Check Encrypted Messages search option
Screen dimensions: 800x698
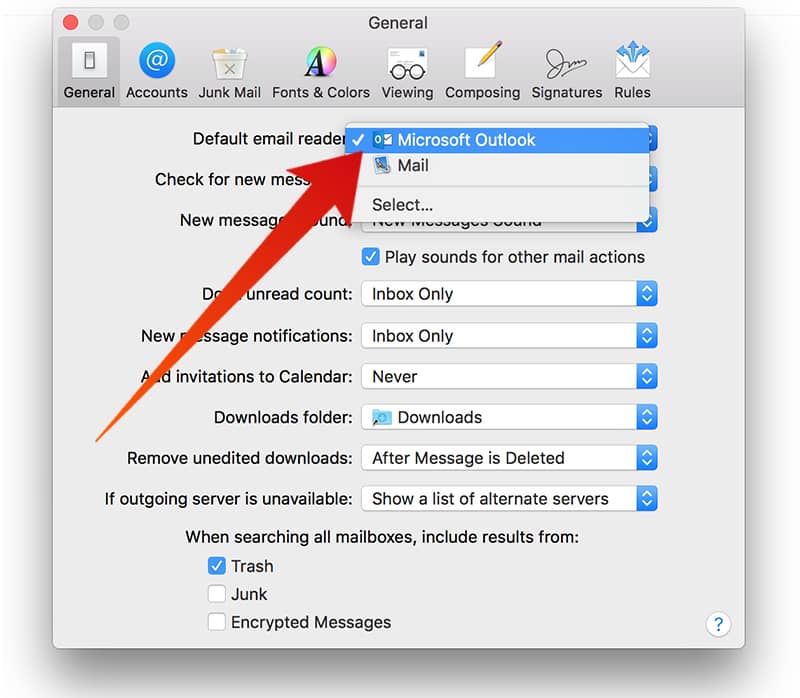[x=217, y=622]
